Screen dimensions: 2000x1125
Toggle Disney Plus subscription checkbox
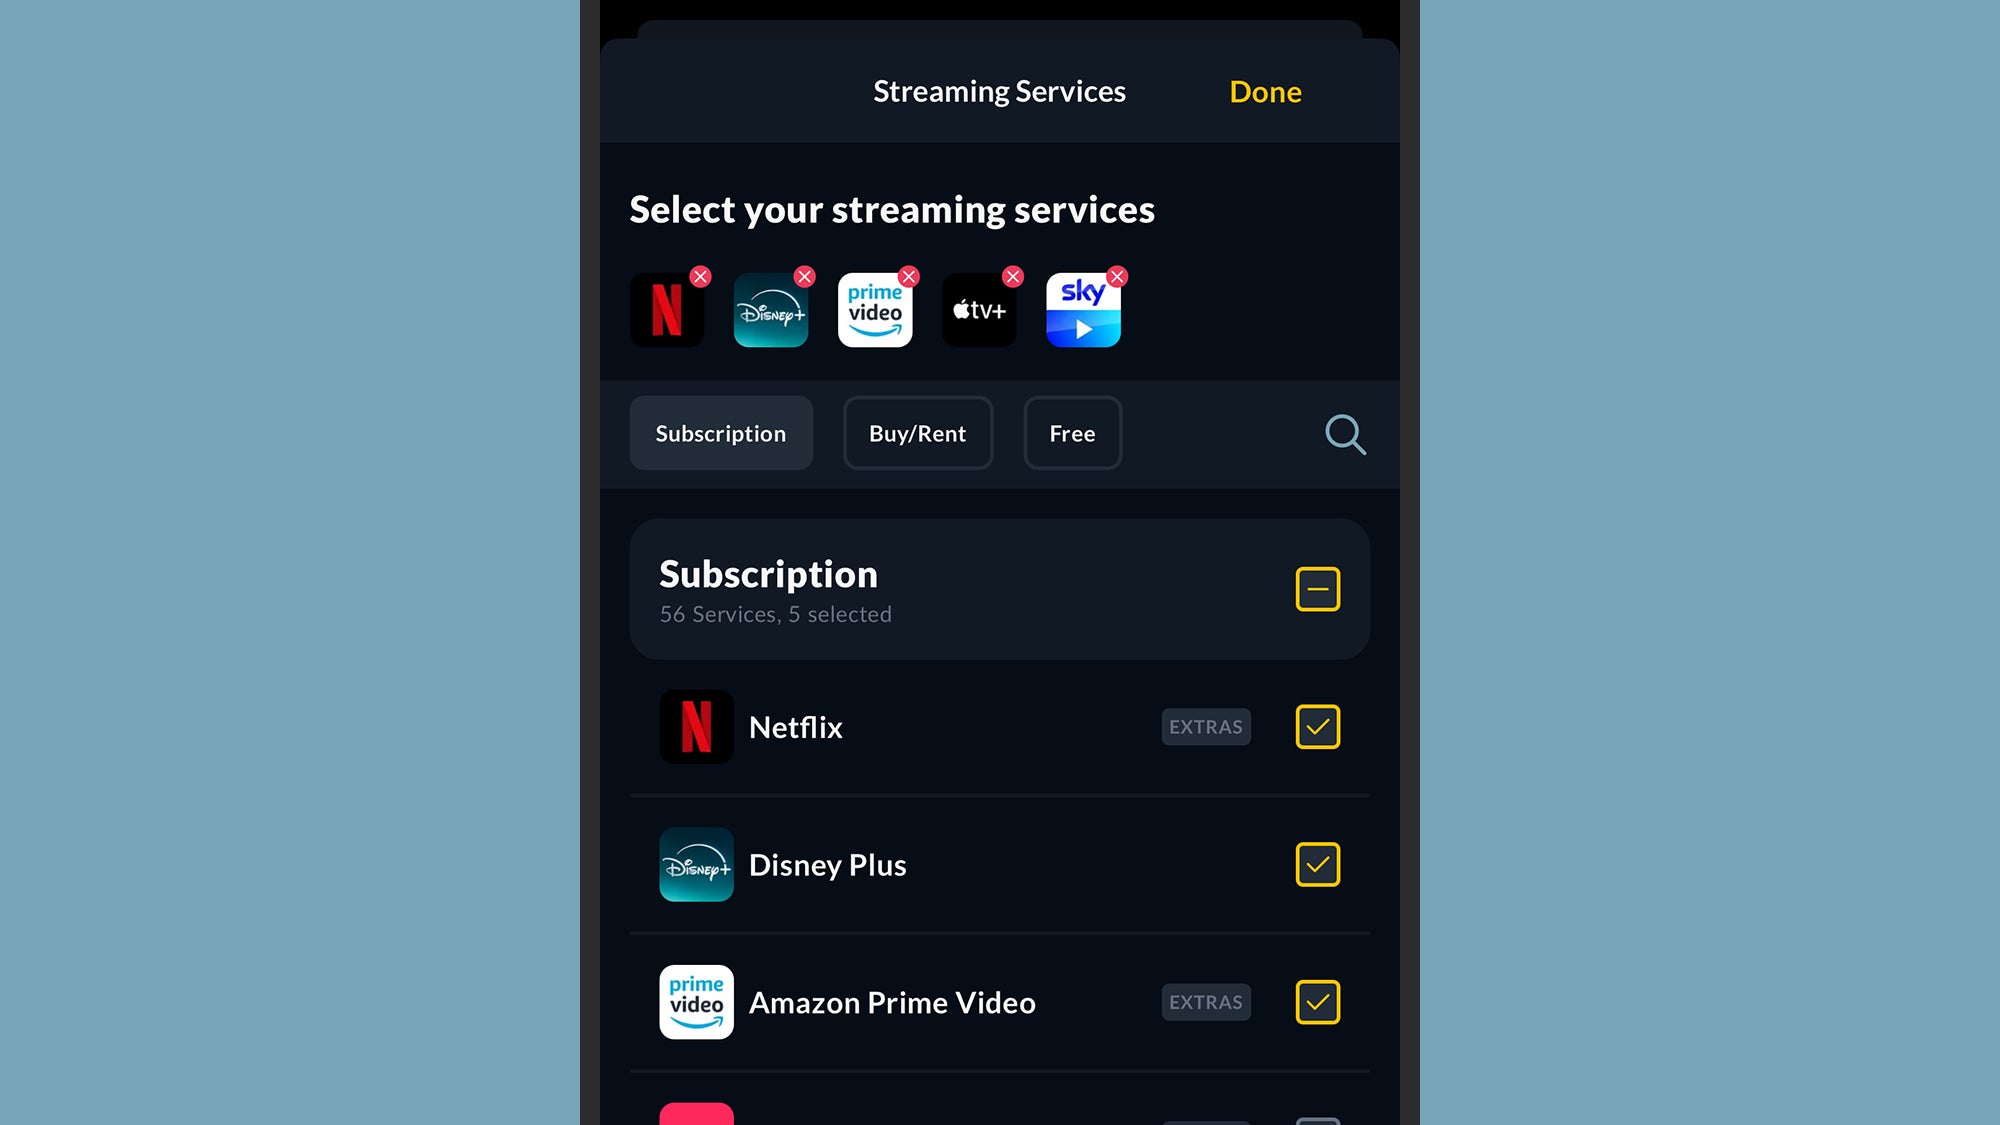tap(1316, 864)
